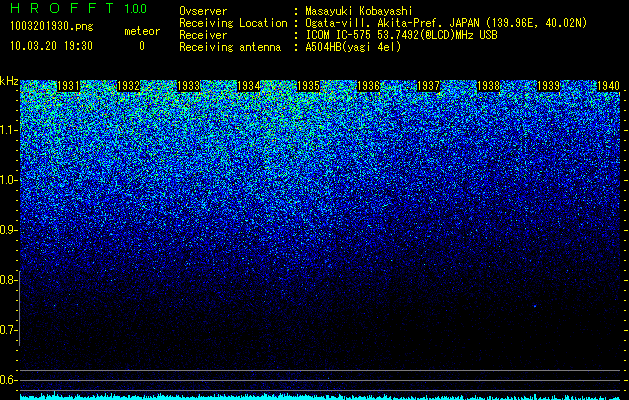
Task: Click the antenna value A504HB(yagi 4el)
Action: click(353, 47)
